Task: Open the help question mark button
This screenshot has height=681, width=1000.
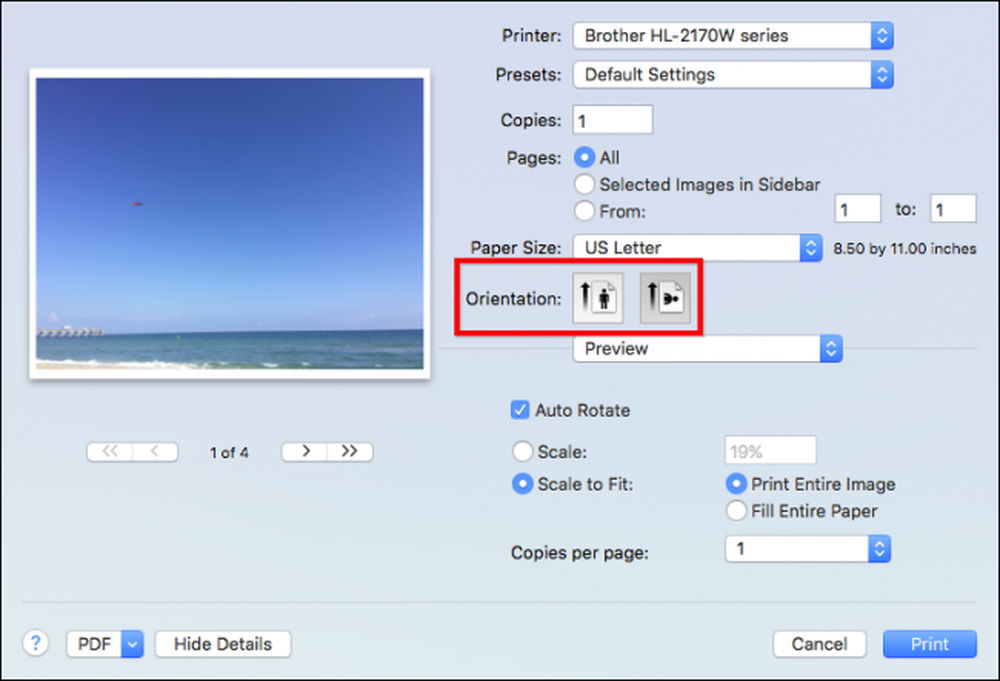Action: click(36, 643)
